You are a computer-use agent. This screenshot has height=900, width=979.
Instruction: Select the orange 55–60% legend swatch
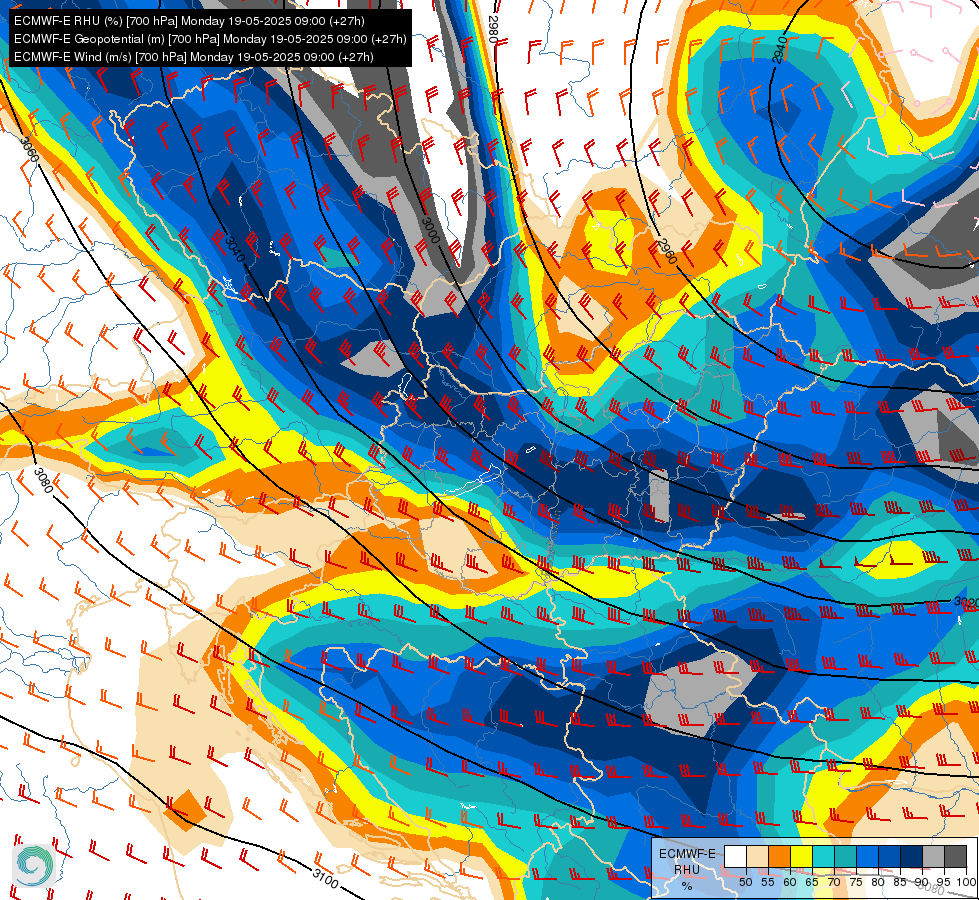coord(779,857)
